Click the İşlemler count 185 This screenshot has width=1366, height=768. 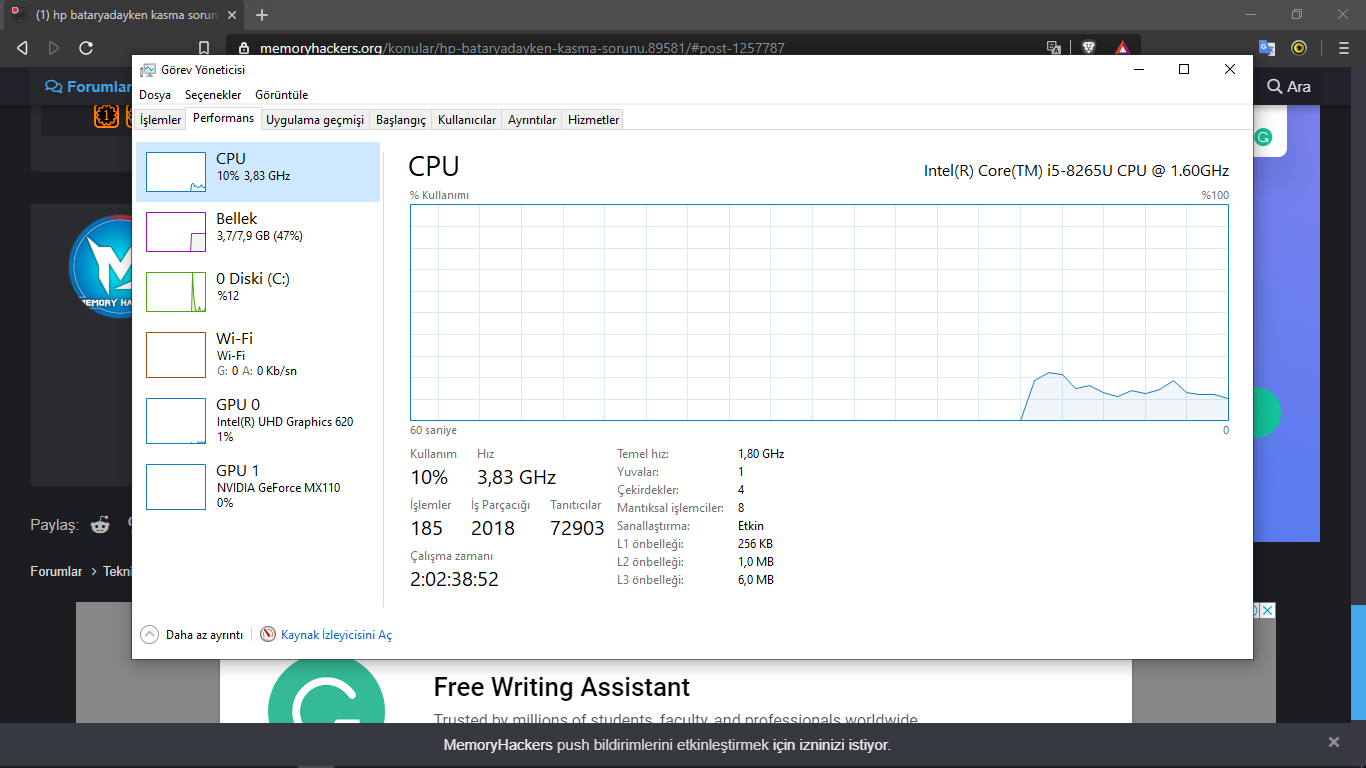tap(426, 528)
